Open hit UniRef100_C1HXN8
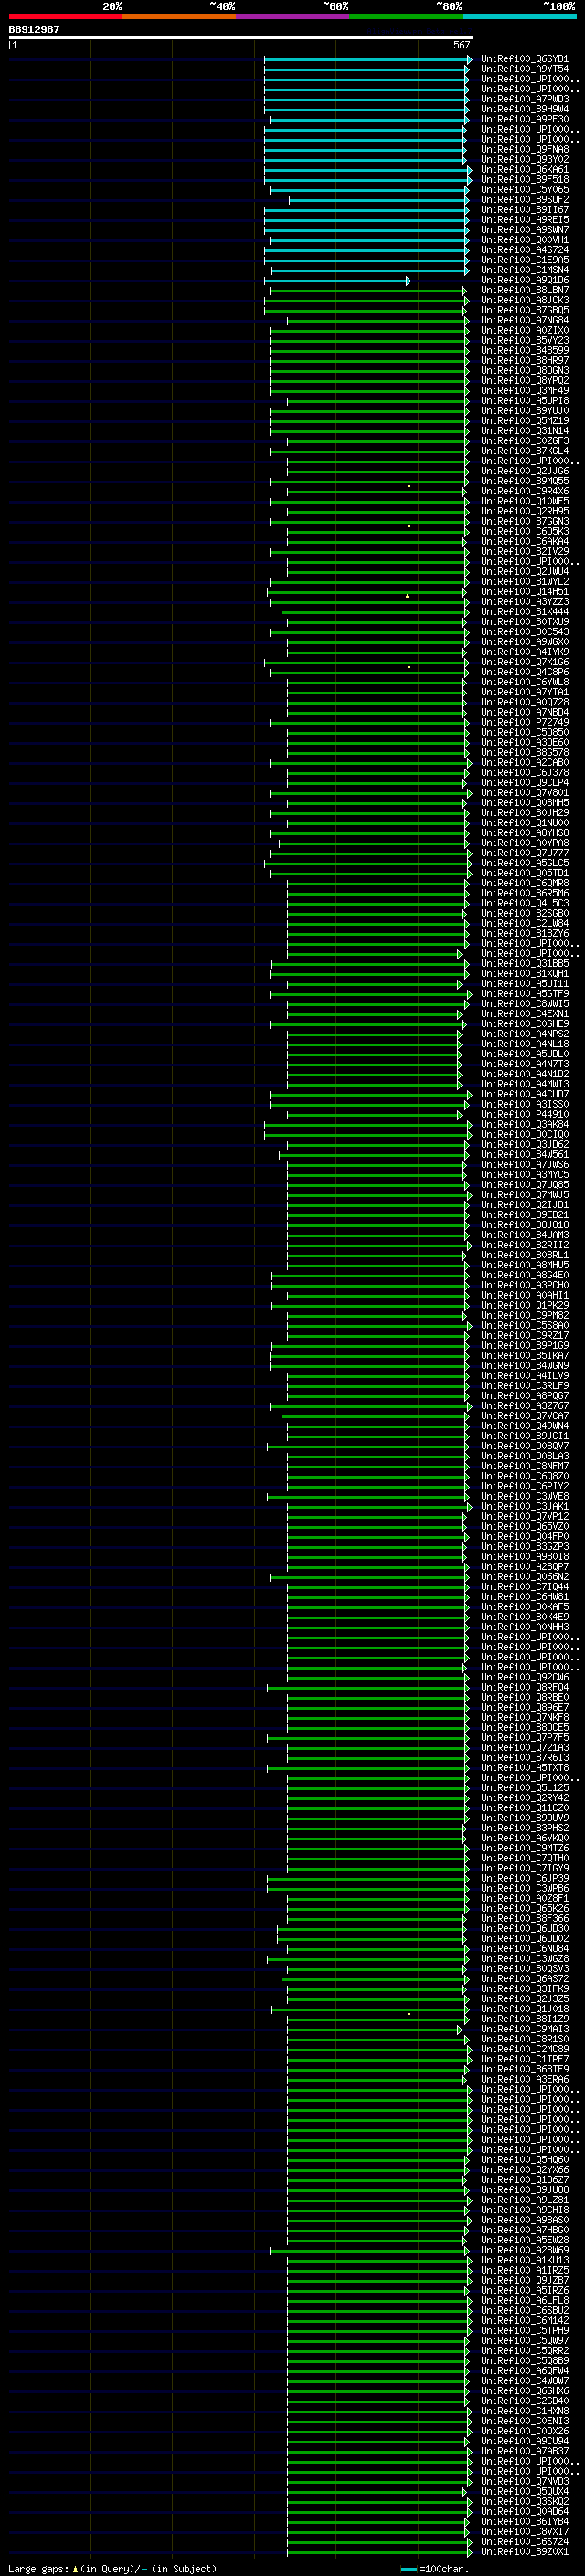The width and height of the screenshot is (585, 2576). [x=524, y=2411]
